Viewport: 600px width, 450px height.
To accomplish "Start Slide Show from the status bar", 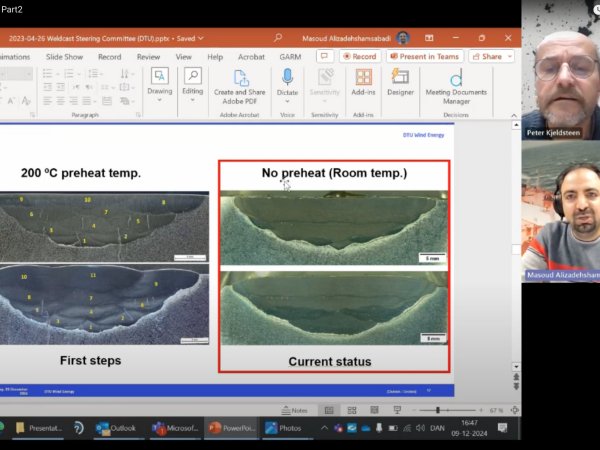I will tap(397, 410).
